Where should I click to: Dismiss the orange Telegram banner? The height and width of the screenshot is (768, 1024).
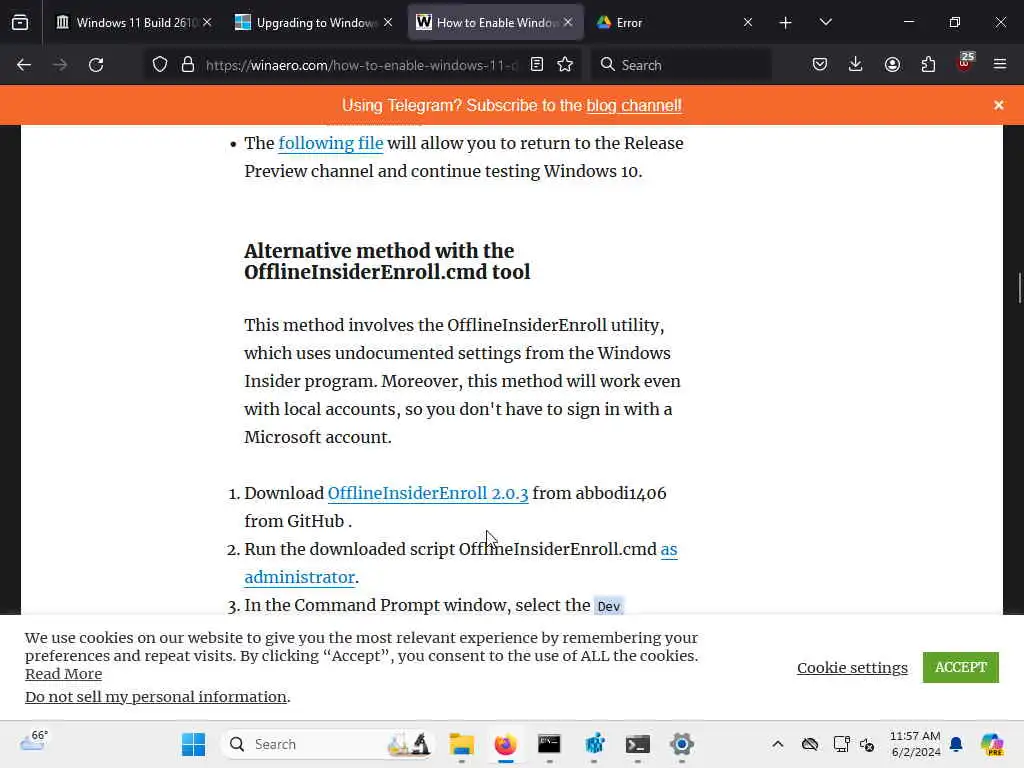click(999, 105)
